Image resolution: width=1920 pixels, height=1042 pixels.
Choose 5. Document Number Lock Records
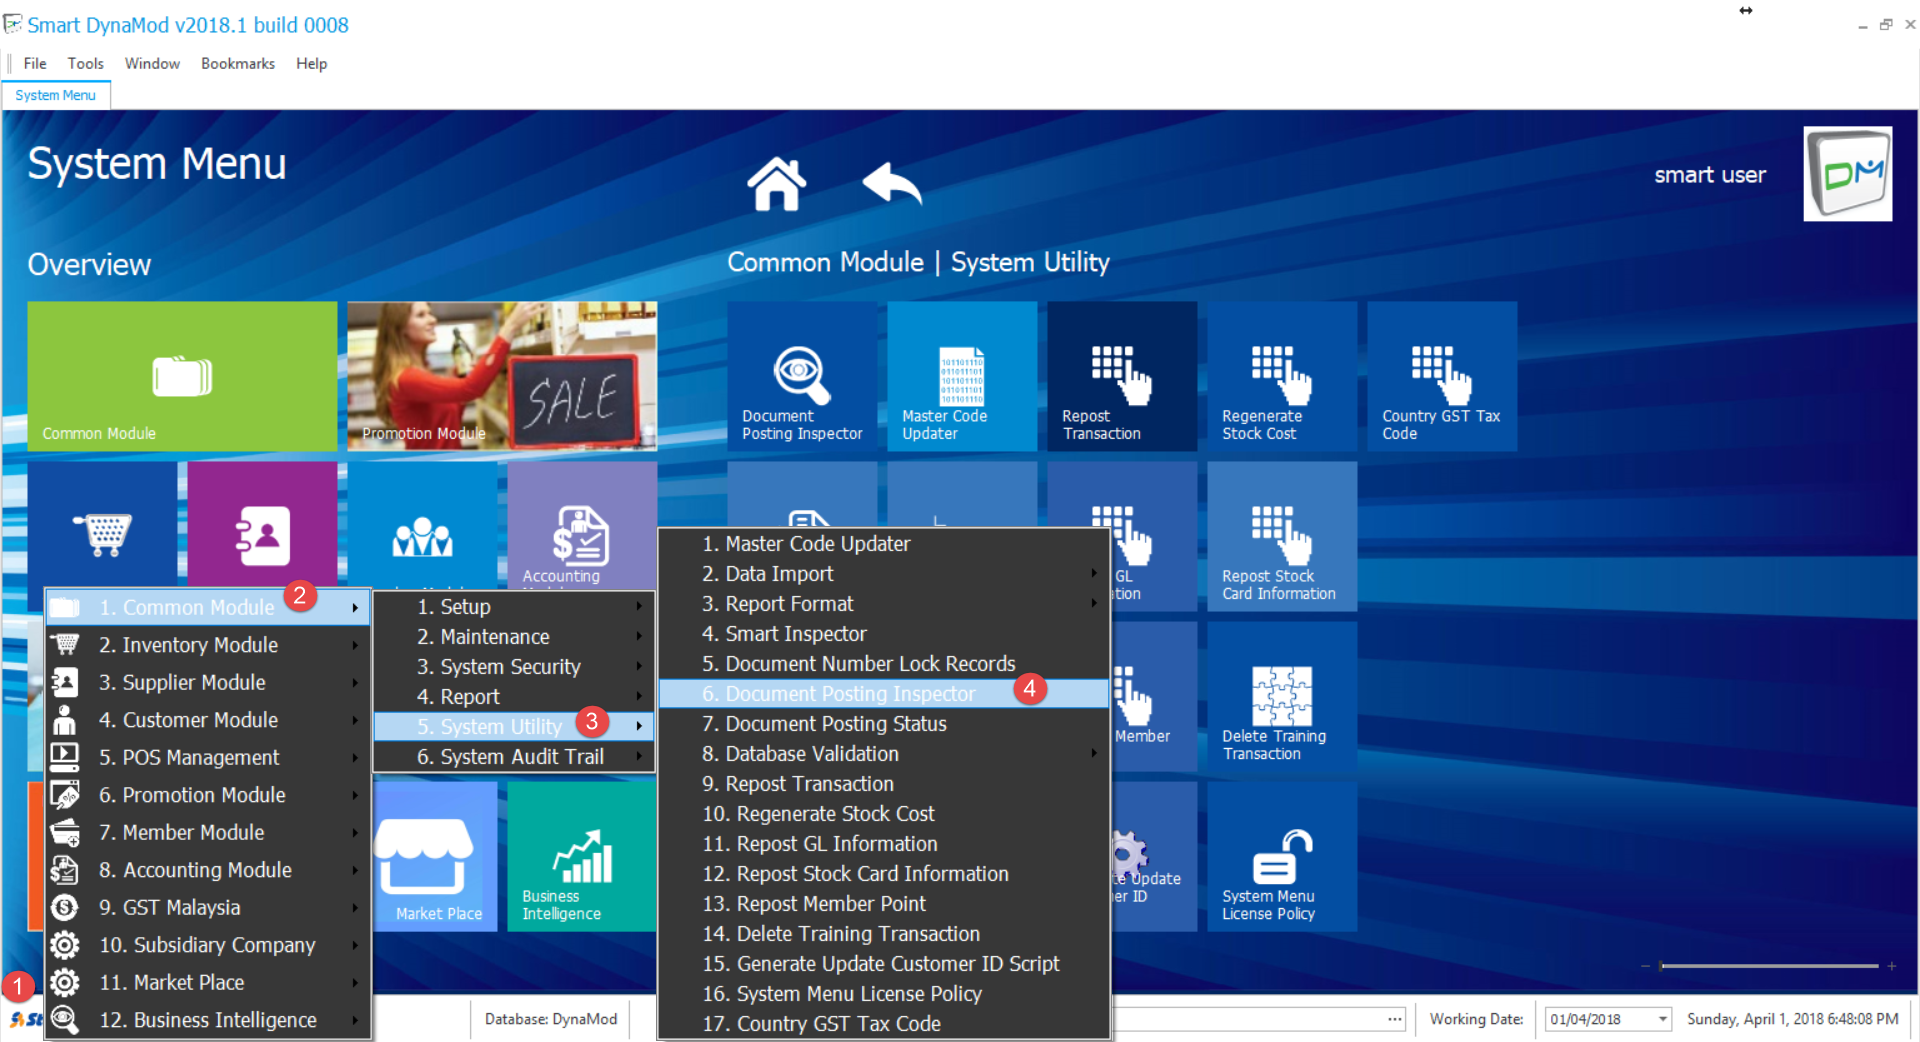tap(884, 664)
